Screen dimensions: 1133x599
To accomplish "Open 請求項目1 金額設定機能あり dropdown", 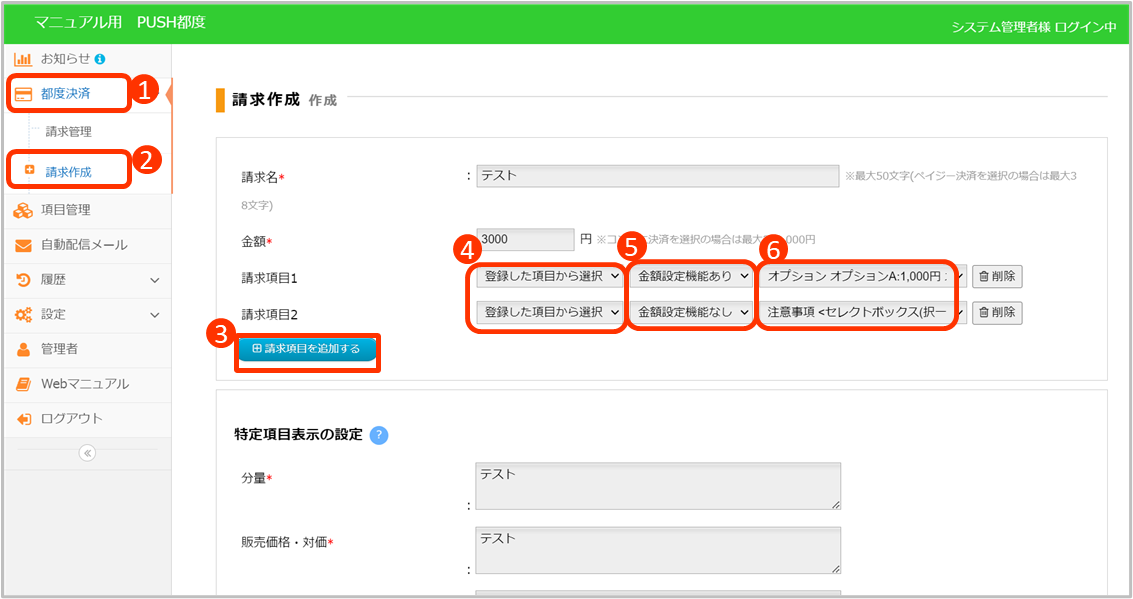I will (693, 277).
